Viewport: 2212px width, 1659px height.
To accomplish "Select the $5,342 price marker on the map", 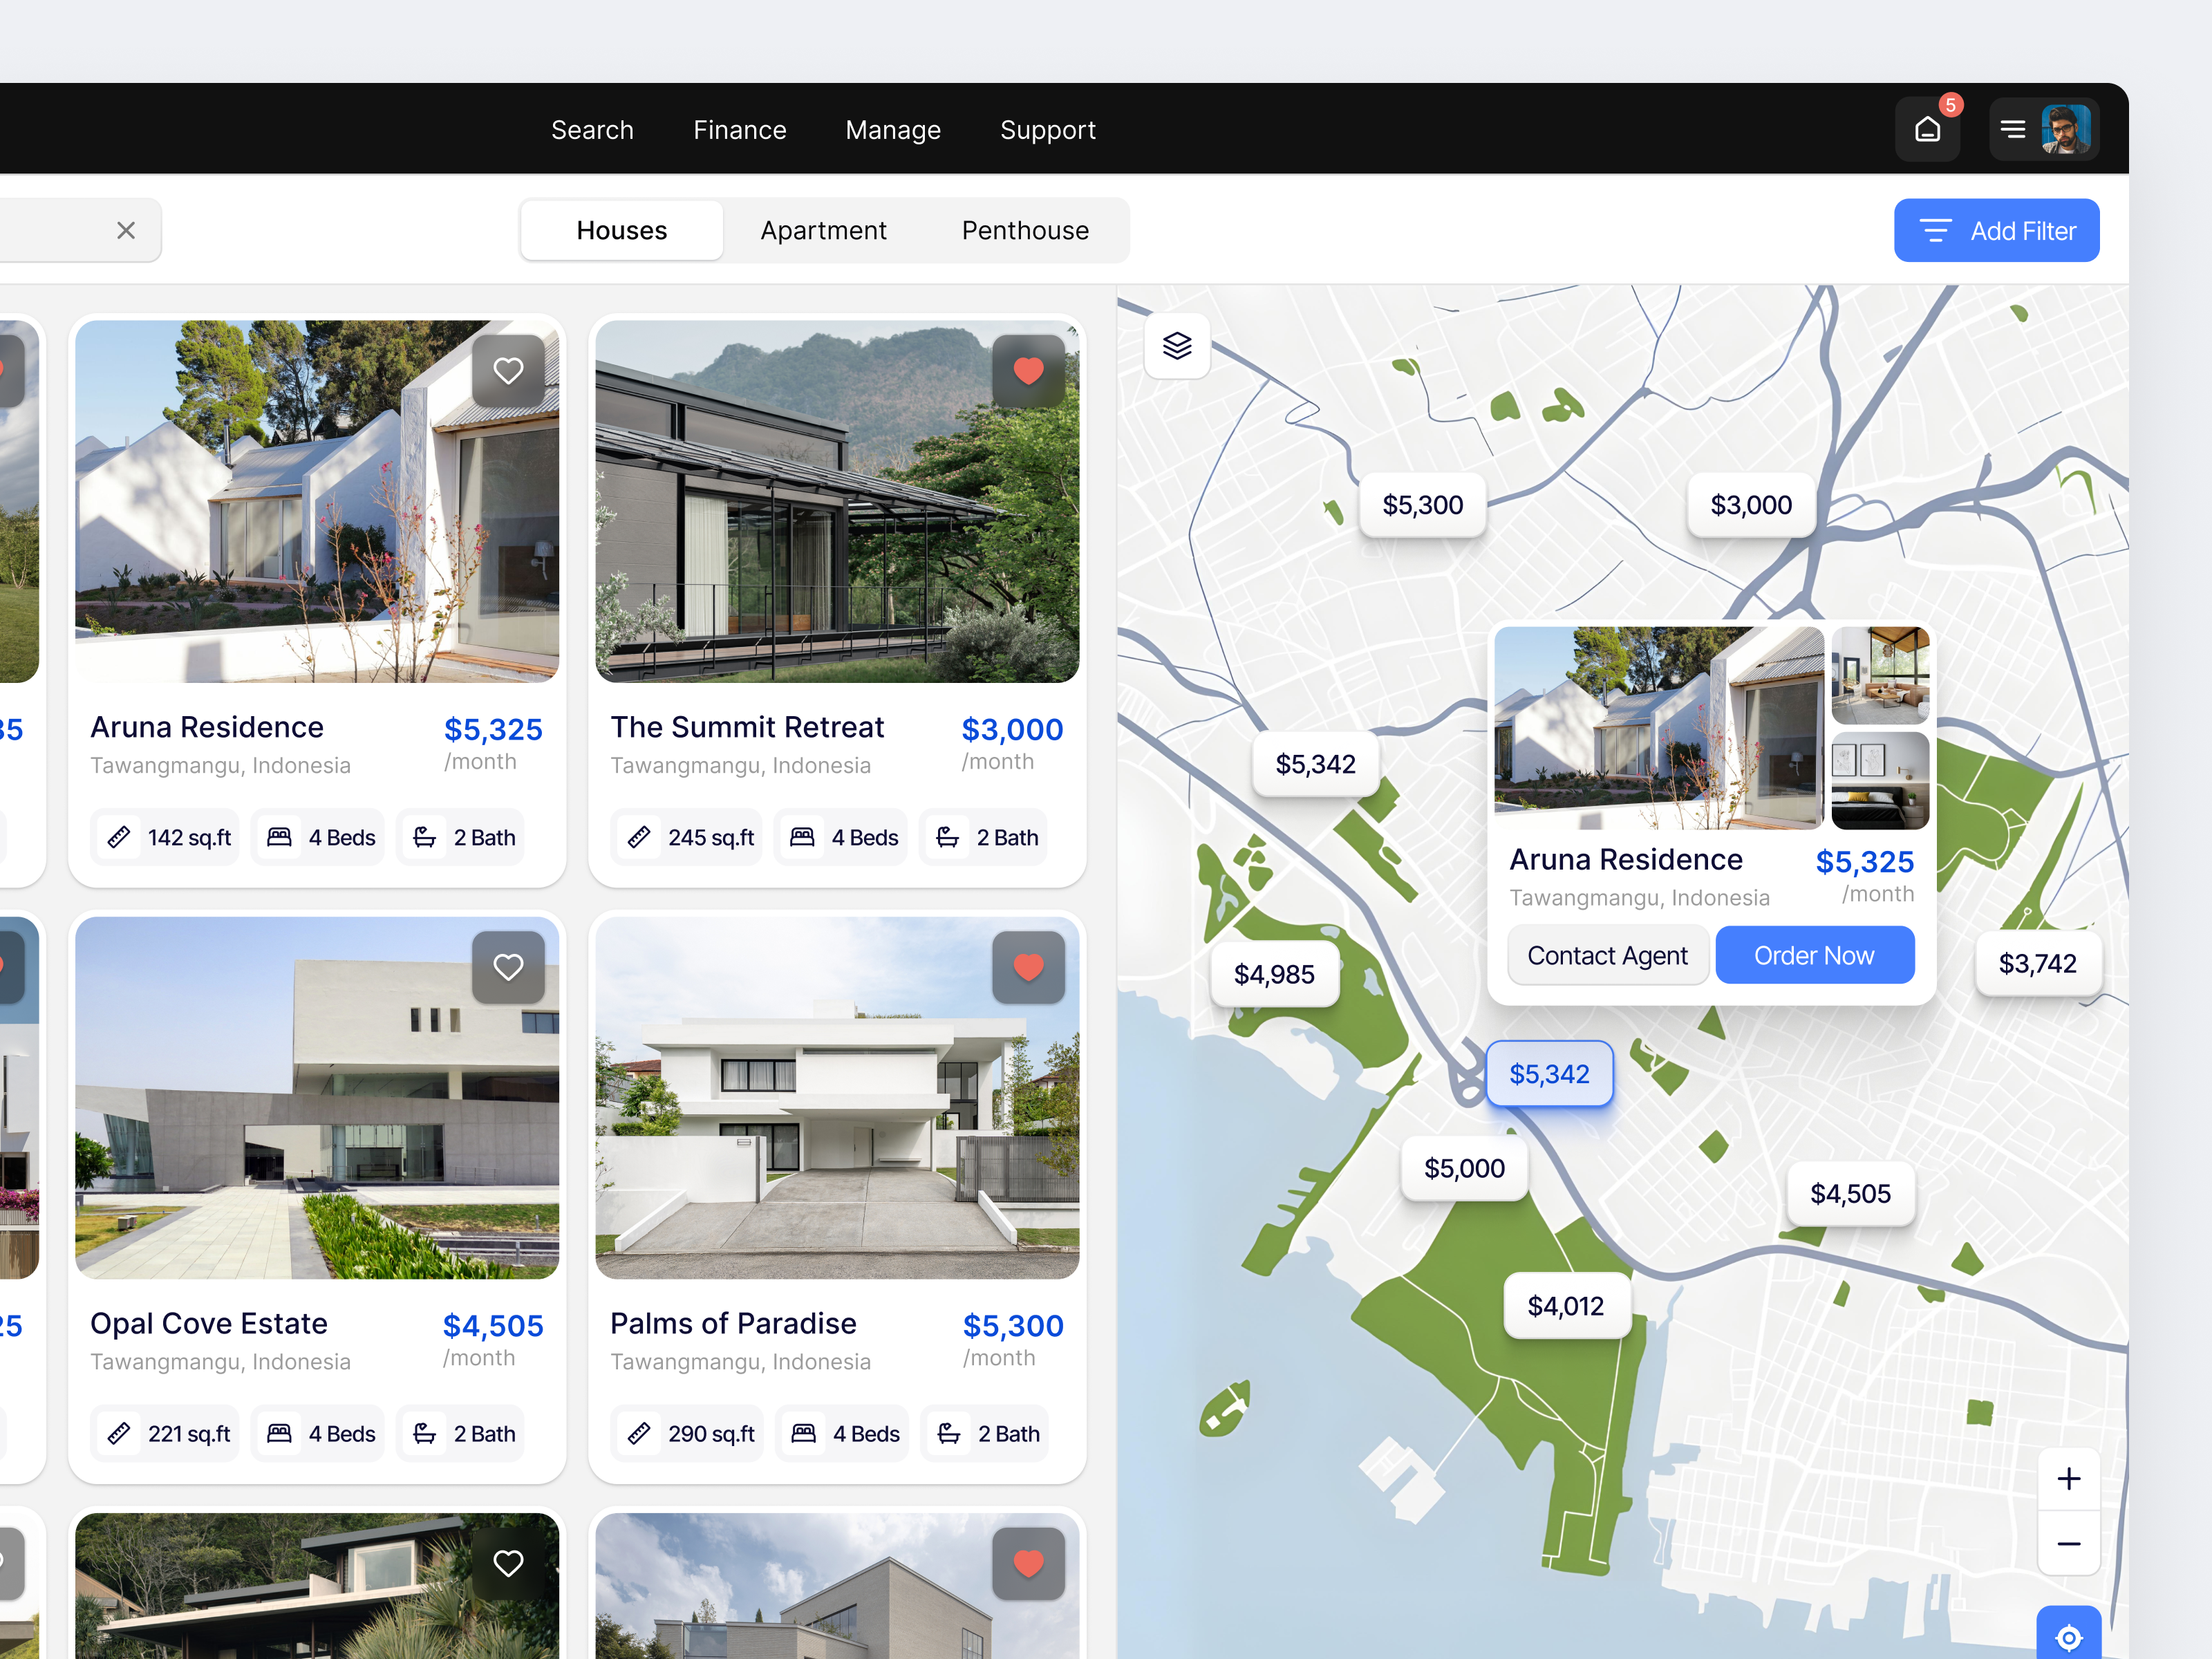I will point(1549,1073).
